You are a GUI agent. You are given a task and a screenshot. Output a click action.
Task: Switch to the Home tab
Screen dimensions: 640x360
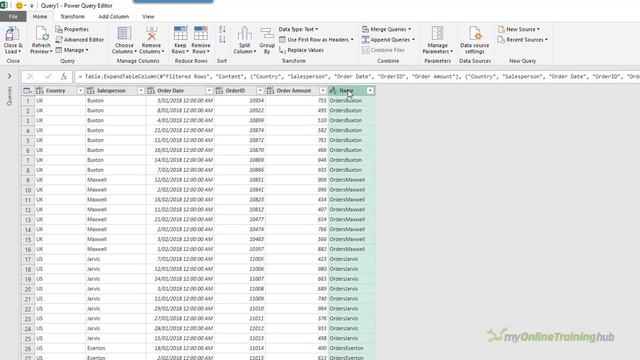(x=40, y=17)
